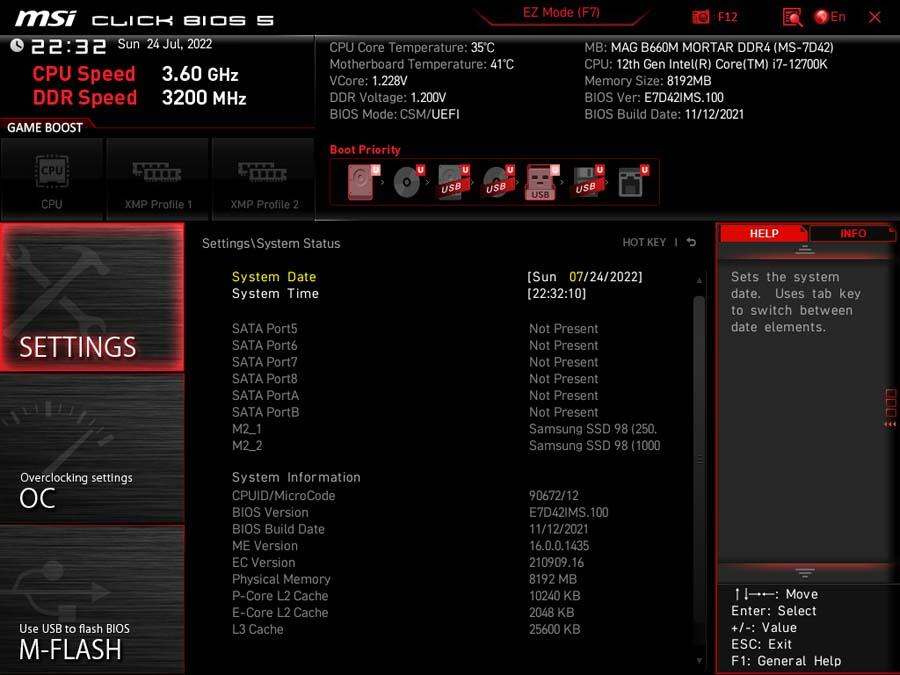This screenshot has width=900, height=675.
Task: Click the clock icon beside 22:32
Action: pyautogui.click(x=17, y=45)
